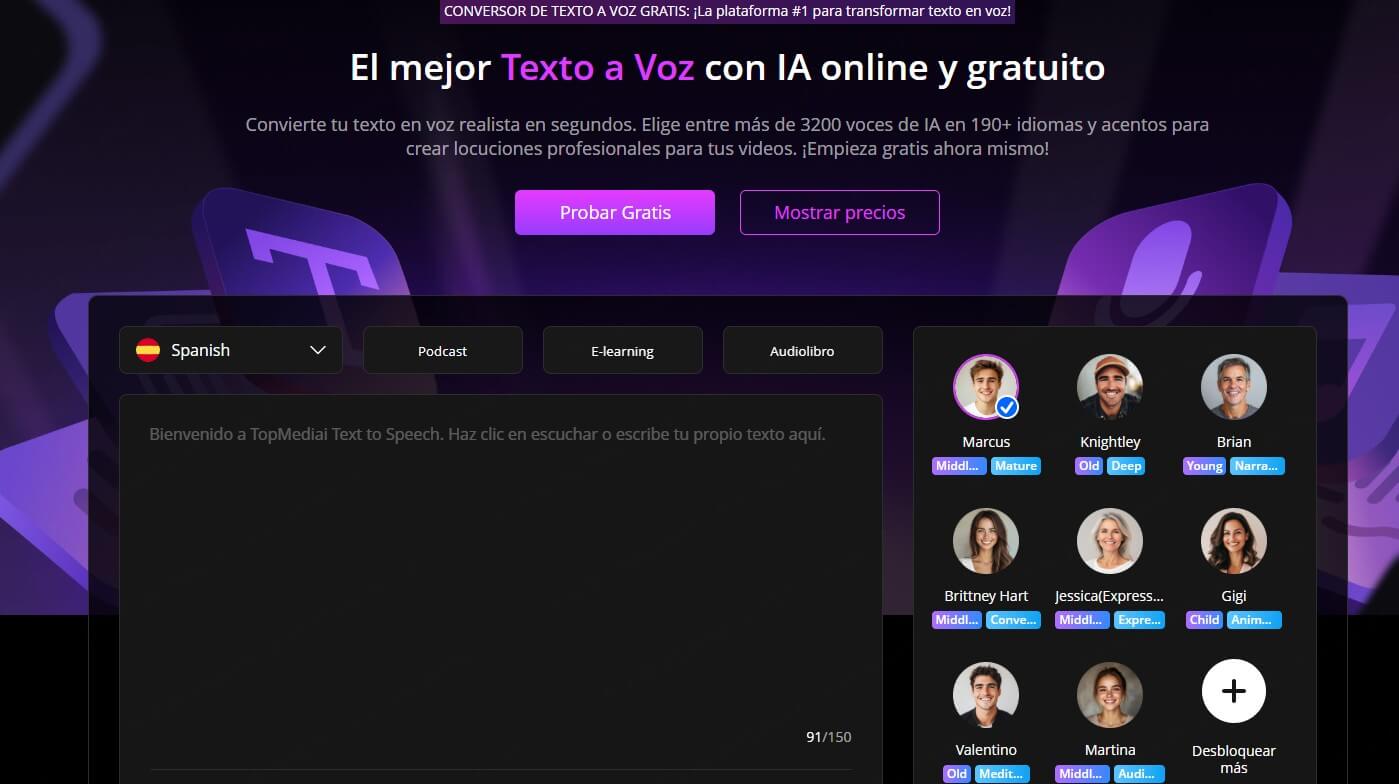
Task: Click the blue checkmark badge on Marcus
Action: (x=1007, y=407)
